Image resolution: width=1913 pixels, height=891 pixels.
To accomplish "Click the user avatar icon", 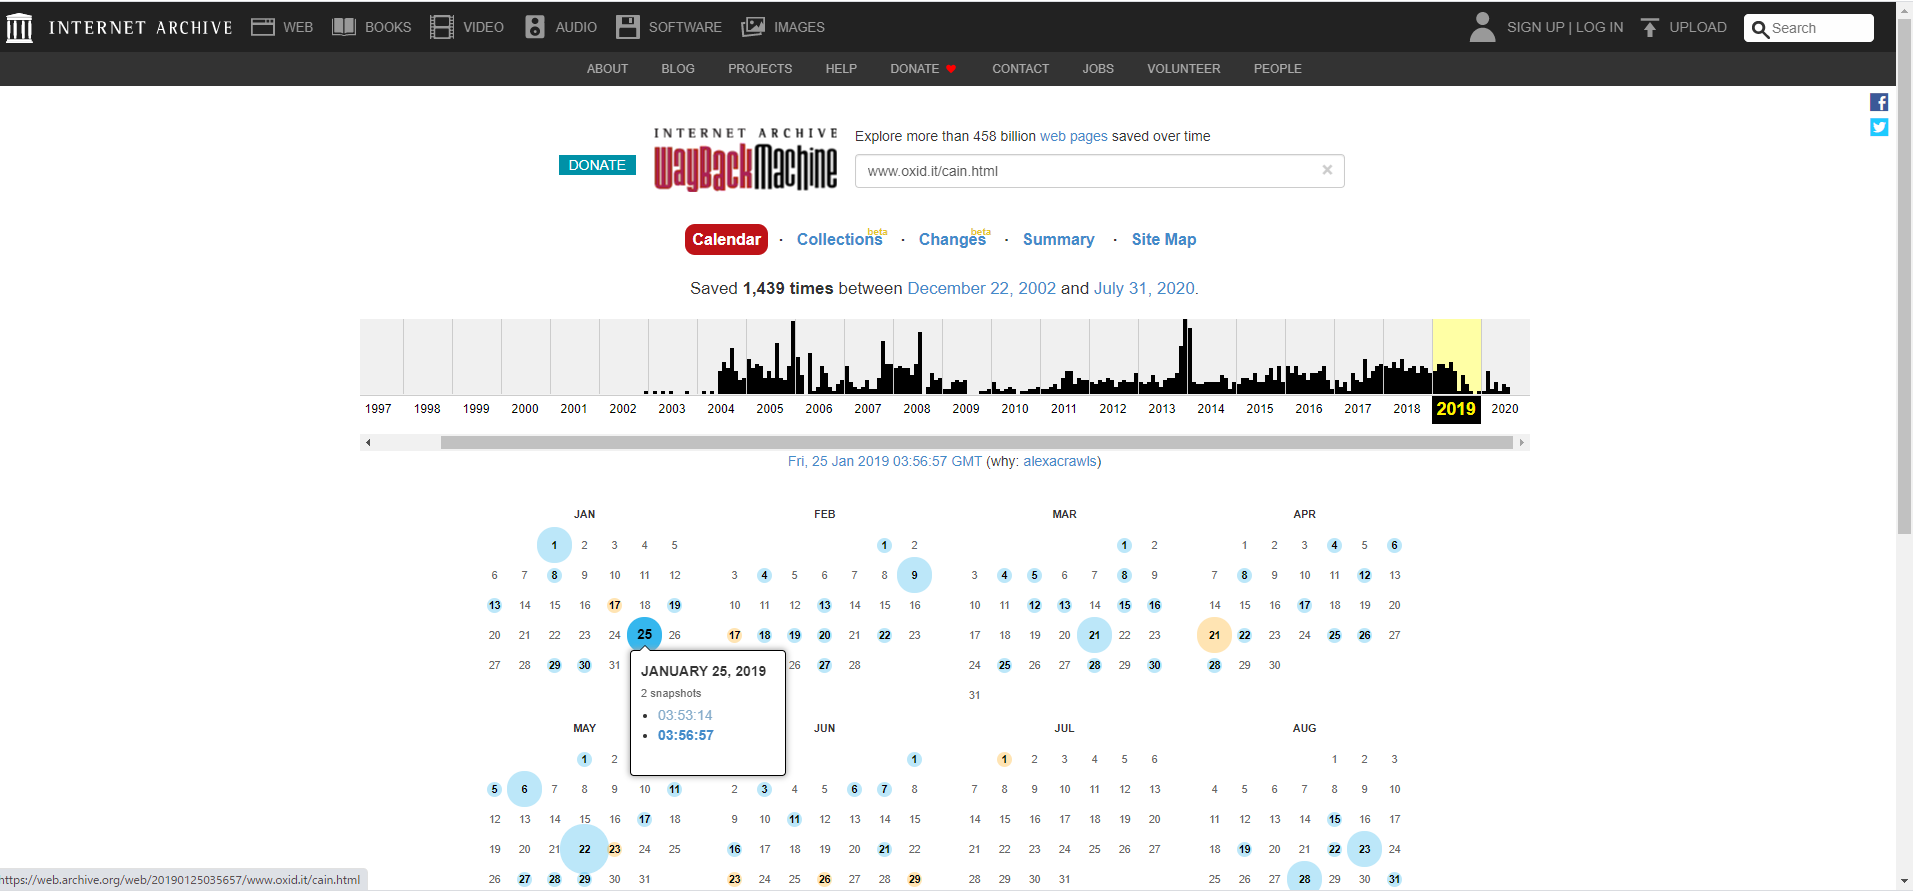I will (1483, 27).
